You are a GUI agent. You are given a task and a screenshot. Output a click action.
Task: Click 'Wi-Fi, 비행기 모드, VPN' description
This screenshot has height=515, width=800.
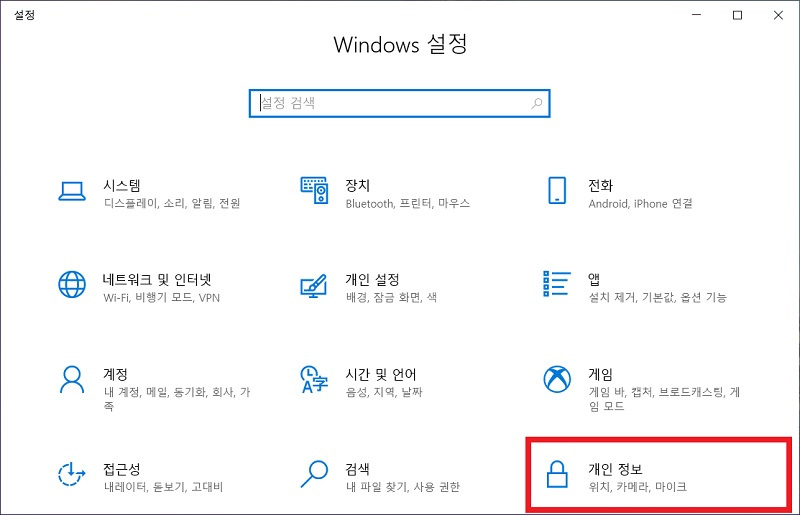coord(161,298)
